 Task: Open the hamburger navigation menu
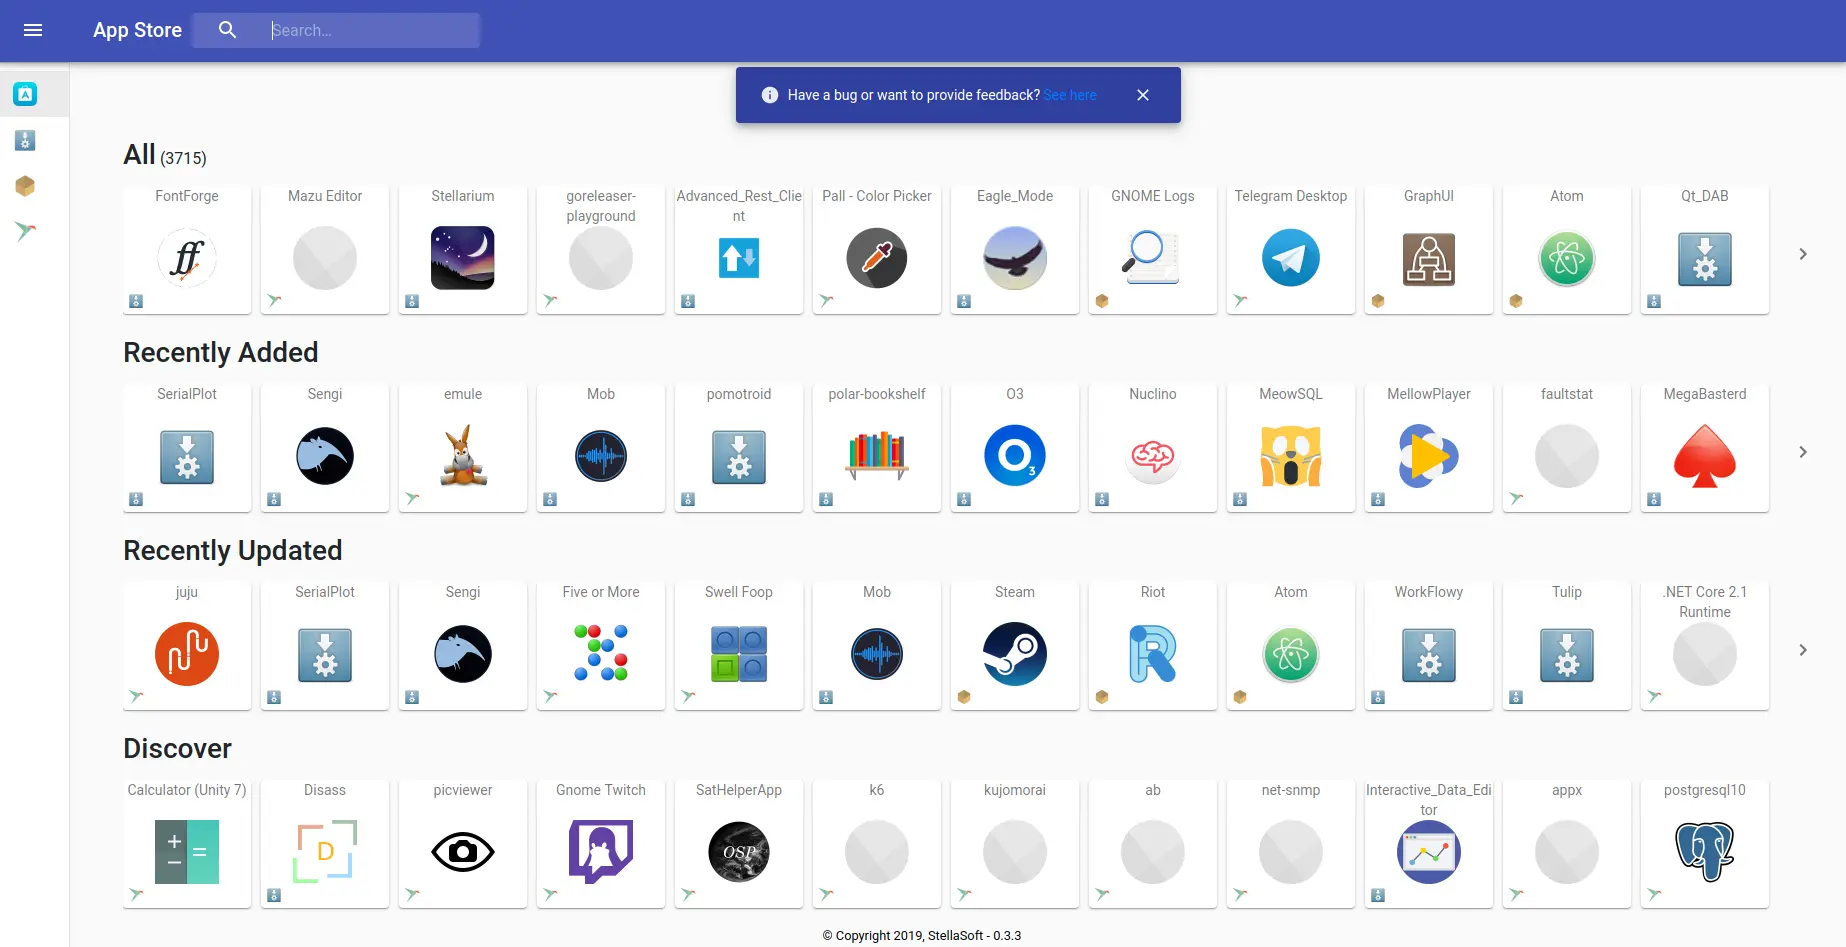pos(33,30)
